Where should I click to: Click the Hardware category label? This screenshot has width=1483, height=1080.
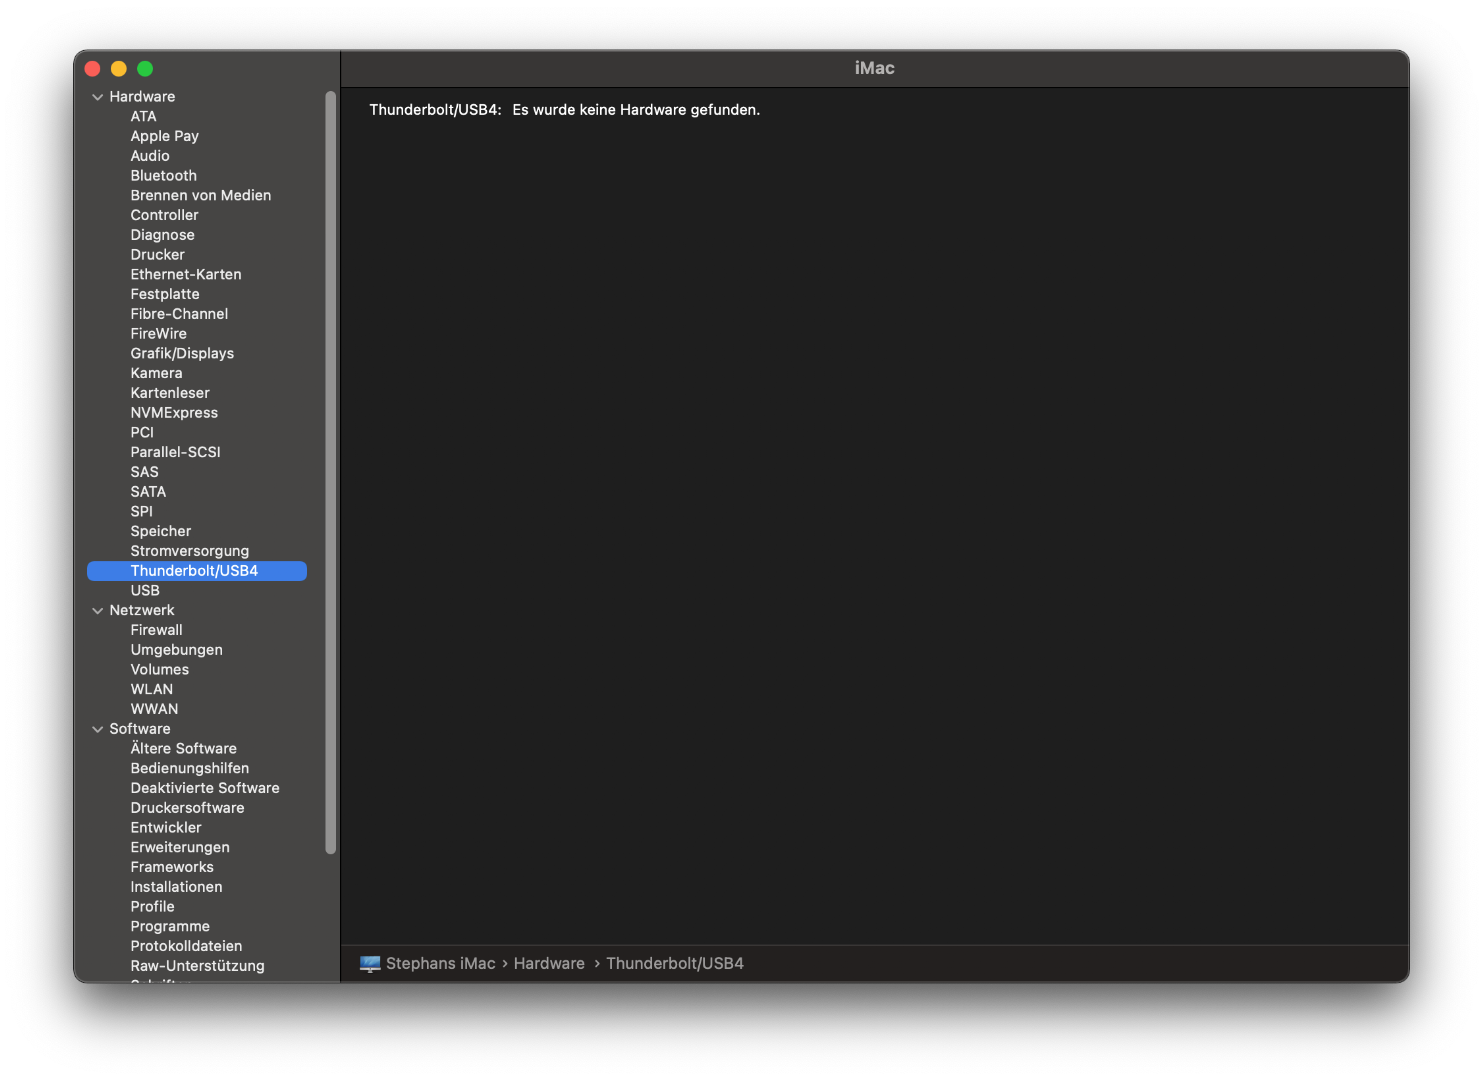pos(142,97)
